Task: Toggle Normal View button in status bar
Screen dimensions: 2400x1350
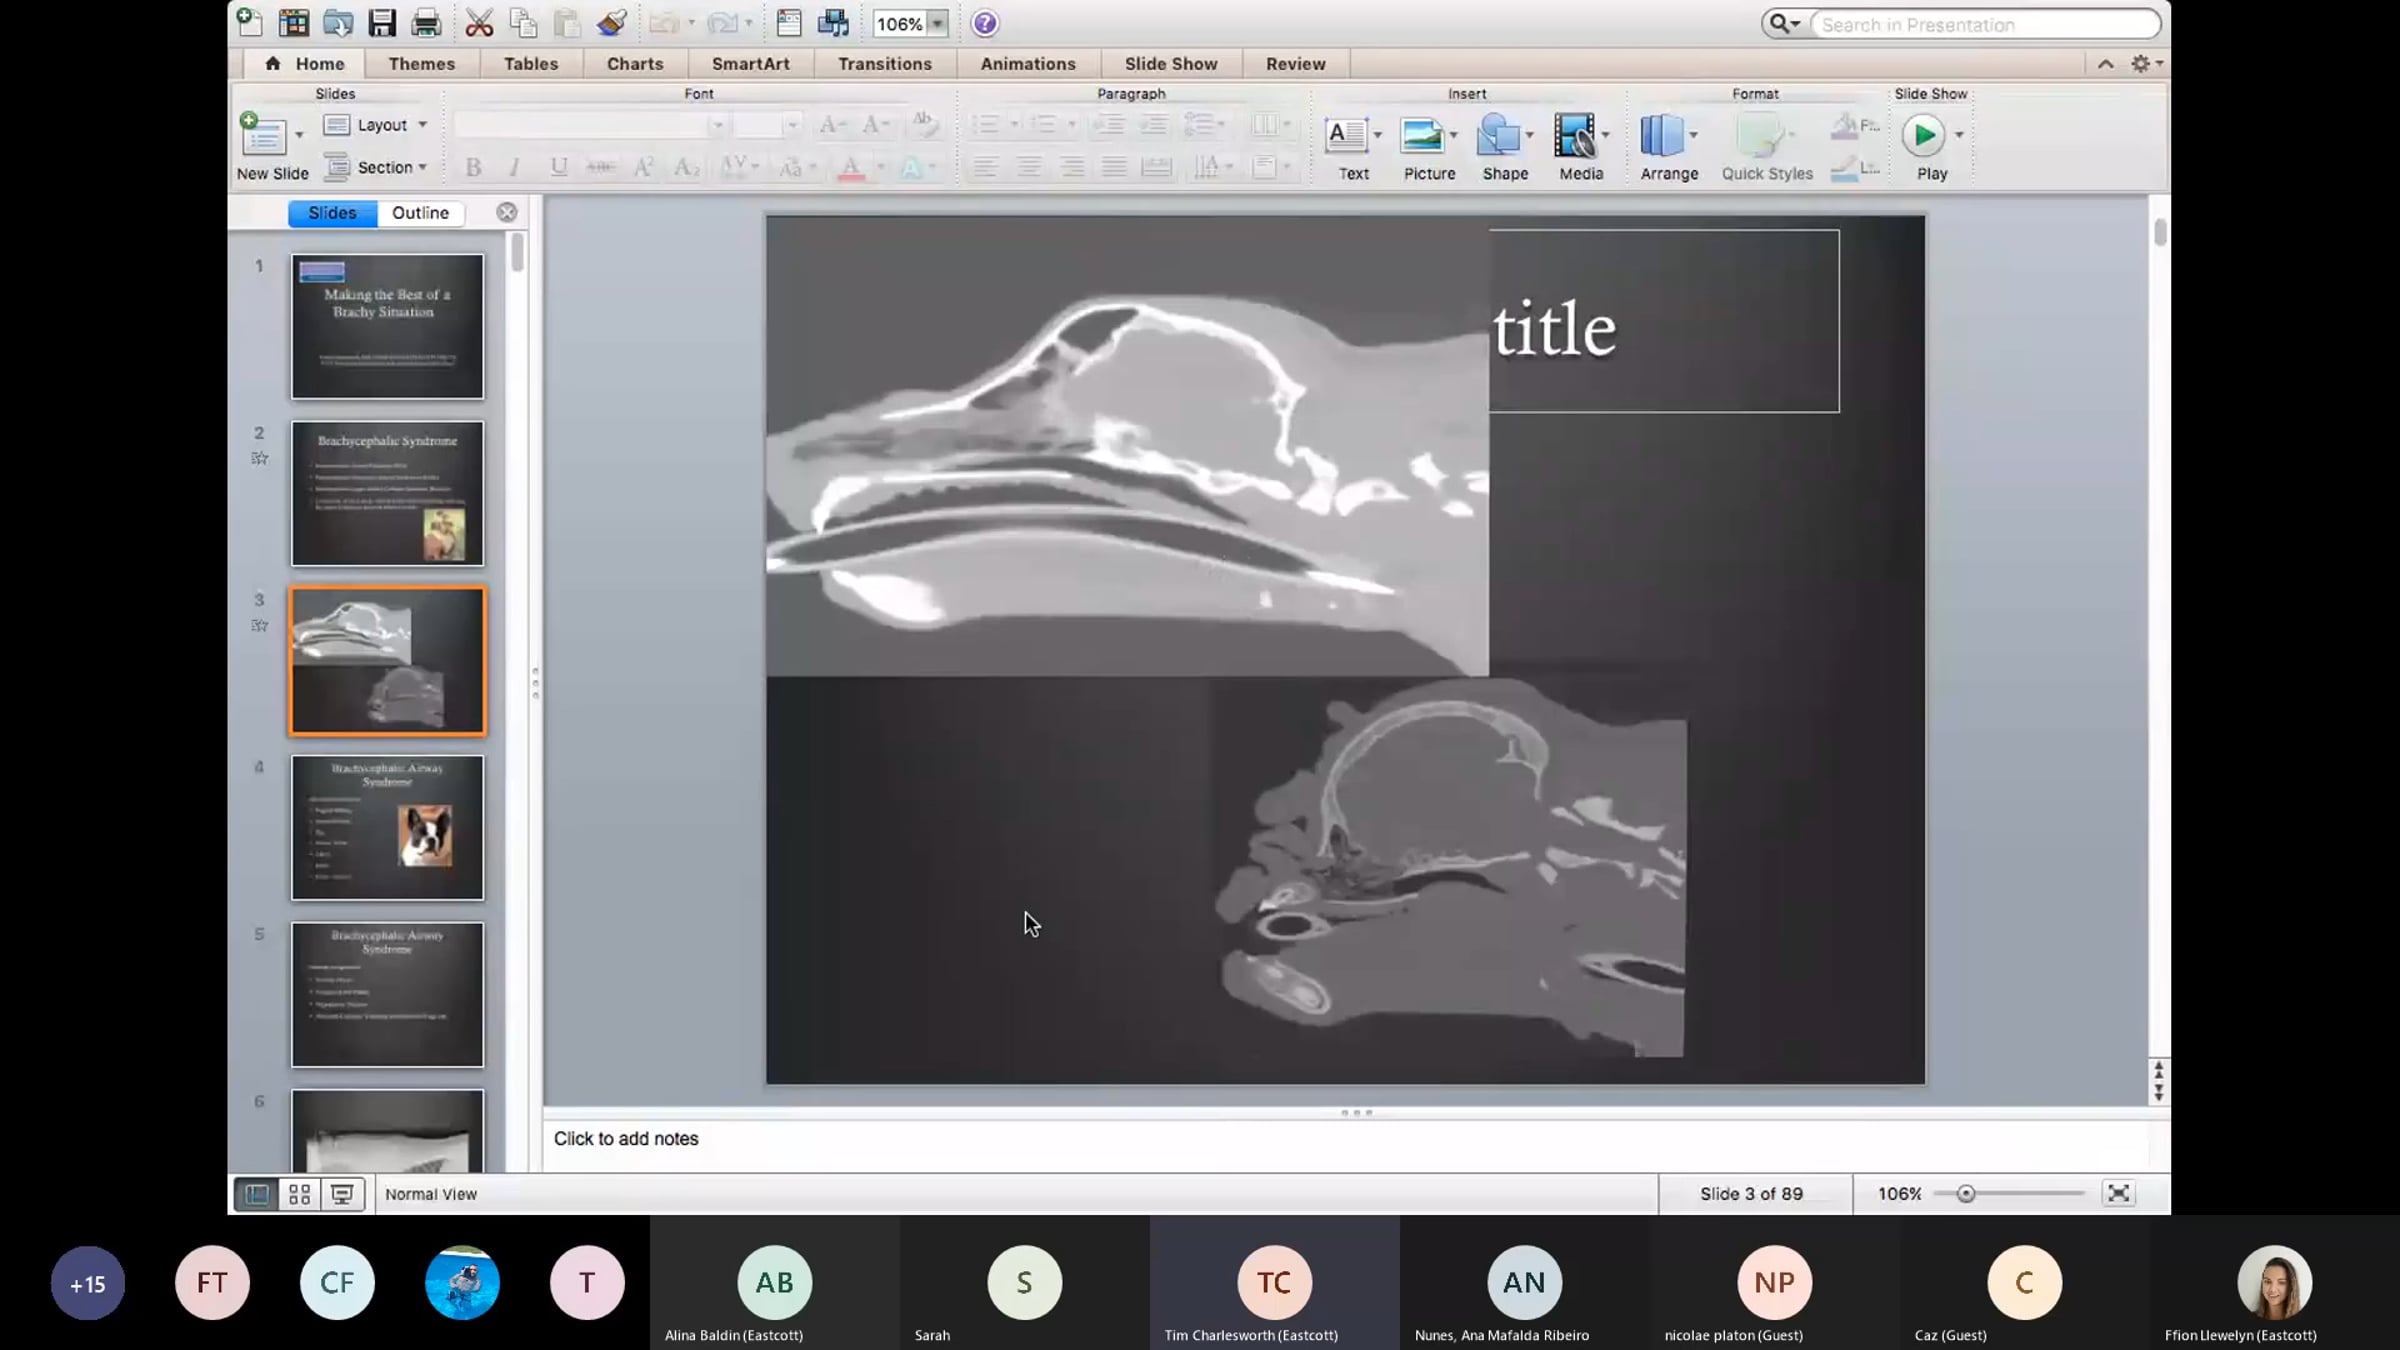Action: tap(257, 1194)
